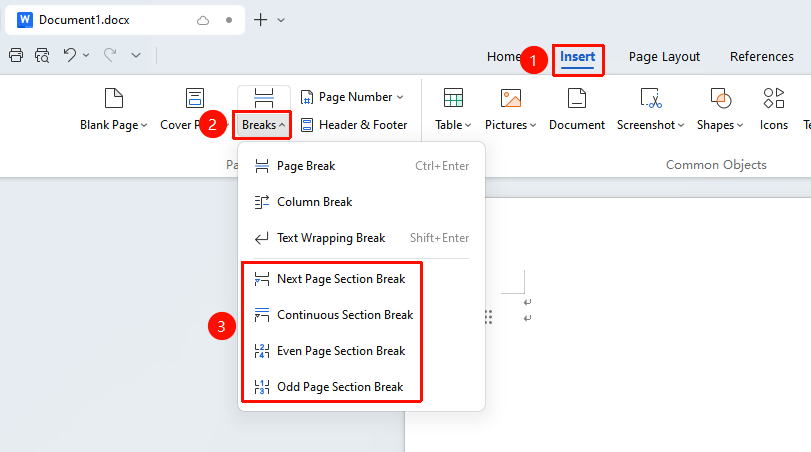Open the quick access toolbar customize chevron
The height and width of the screenshot is (452, 811).
[x=136, y=55]
